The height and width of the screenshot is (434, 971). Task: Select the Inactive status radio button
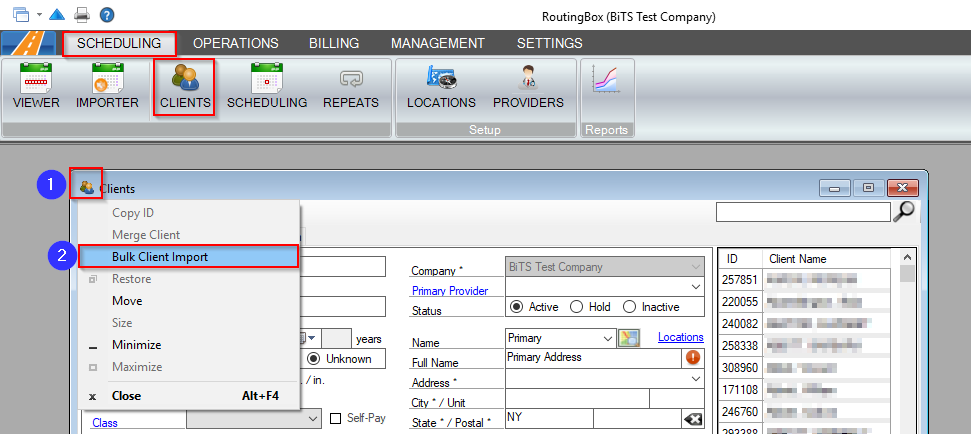point(630,307)
